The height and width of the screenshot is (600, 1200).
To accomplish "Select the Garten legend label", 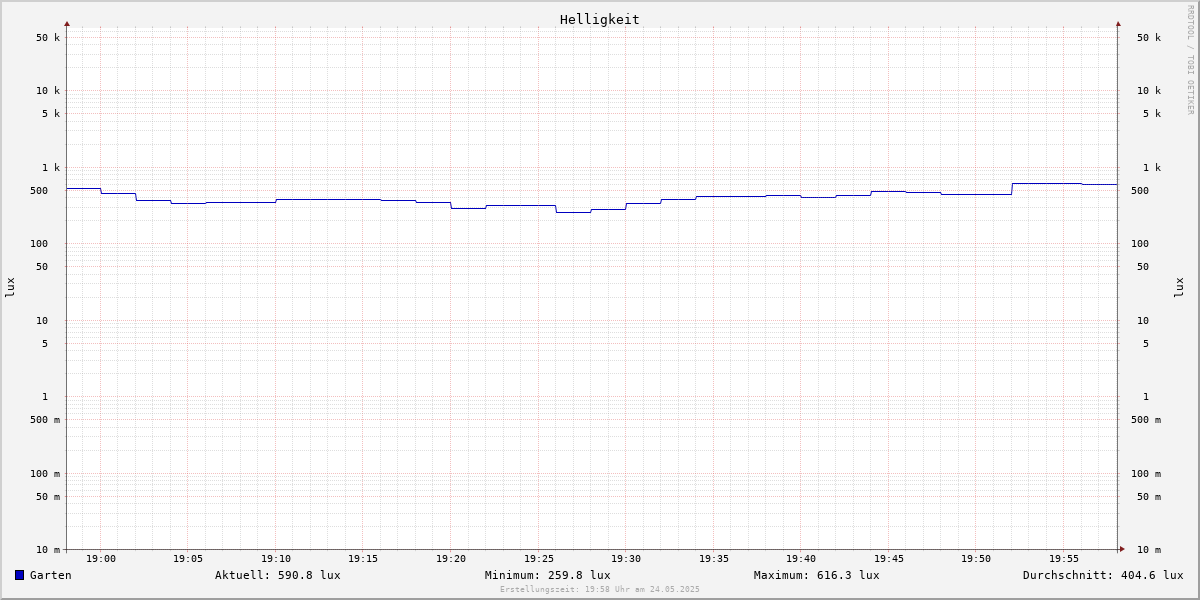I will coord(51,575).
